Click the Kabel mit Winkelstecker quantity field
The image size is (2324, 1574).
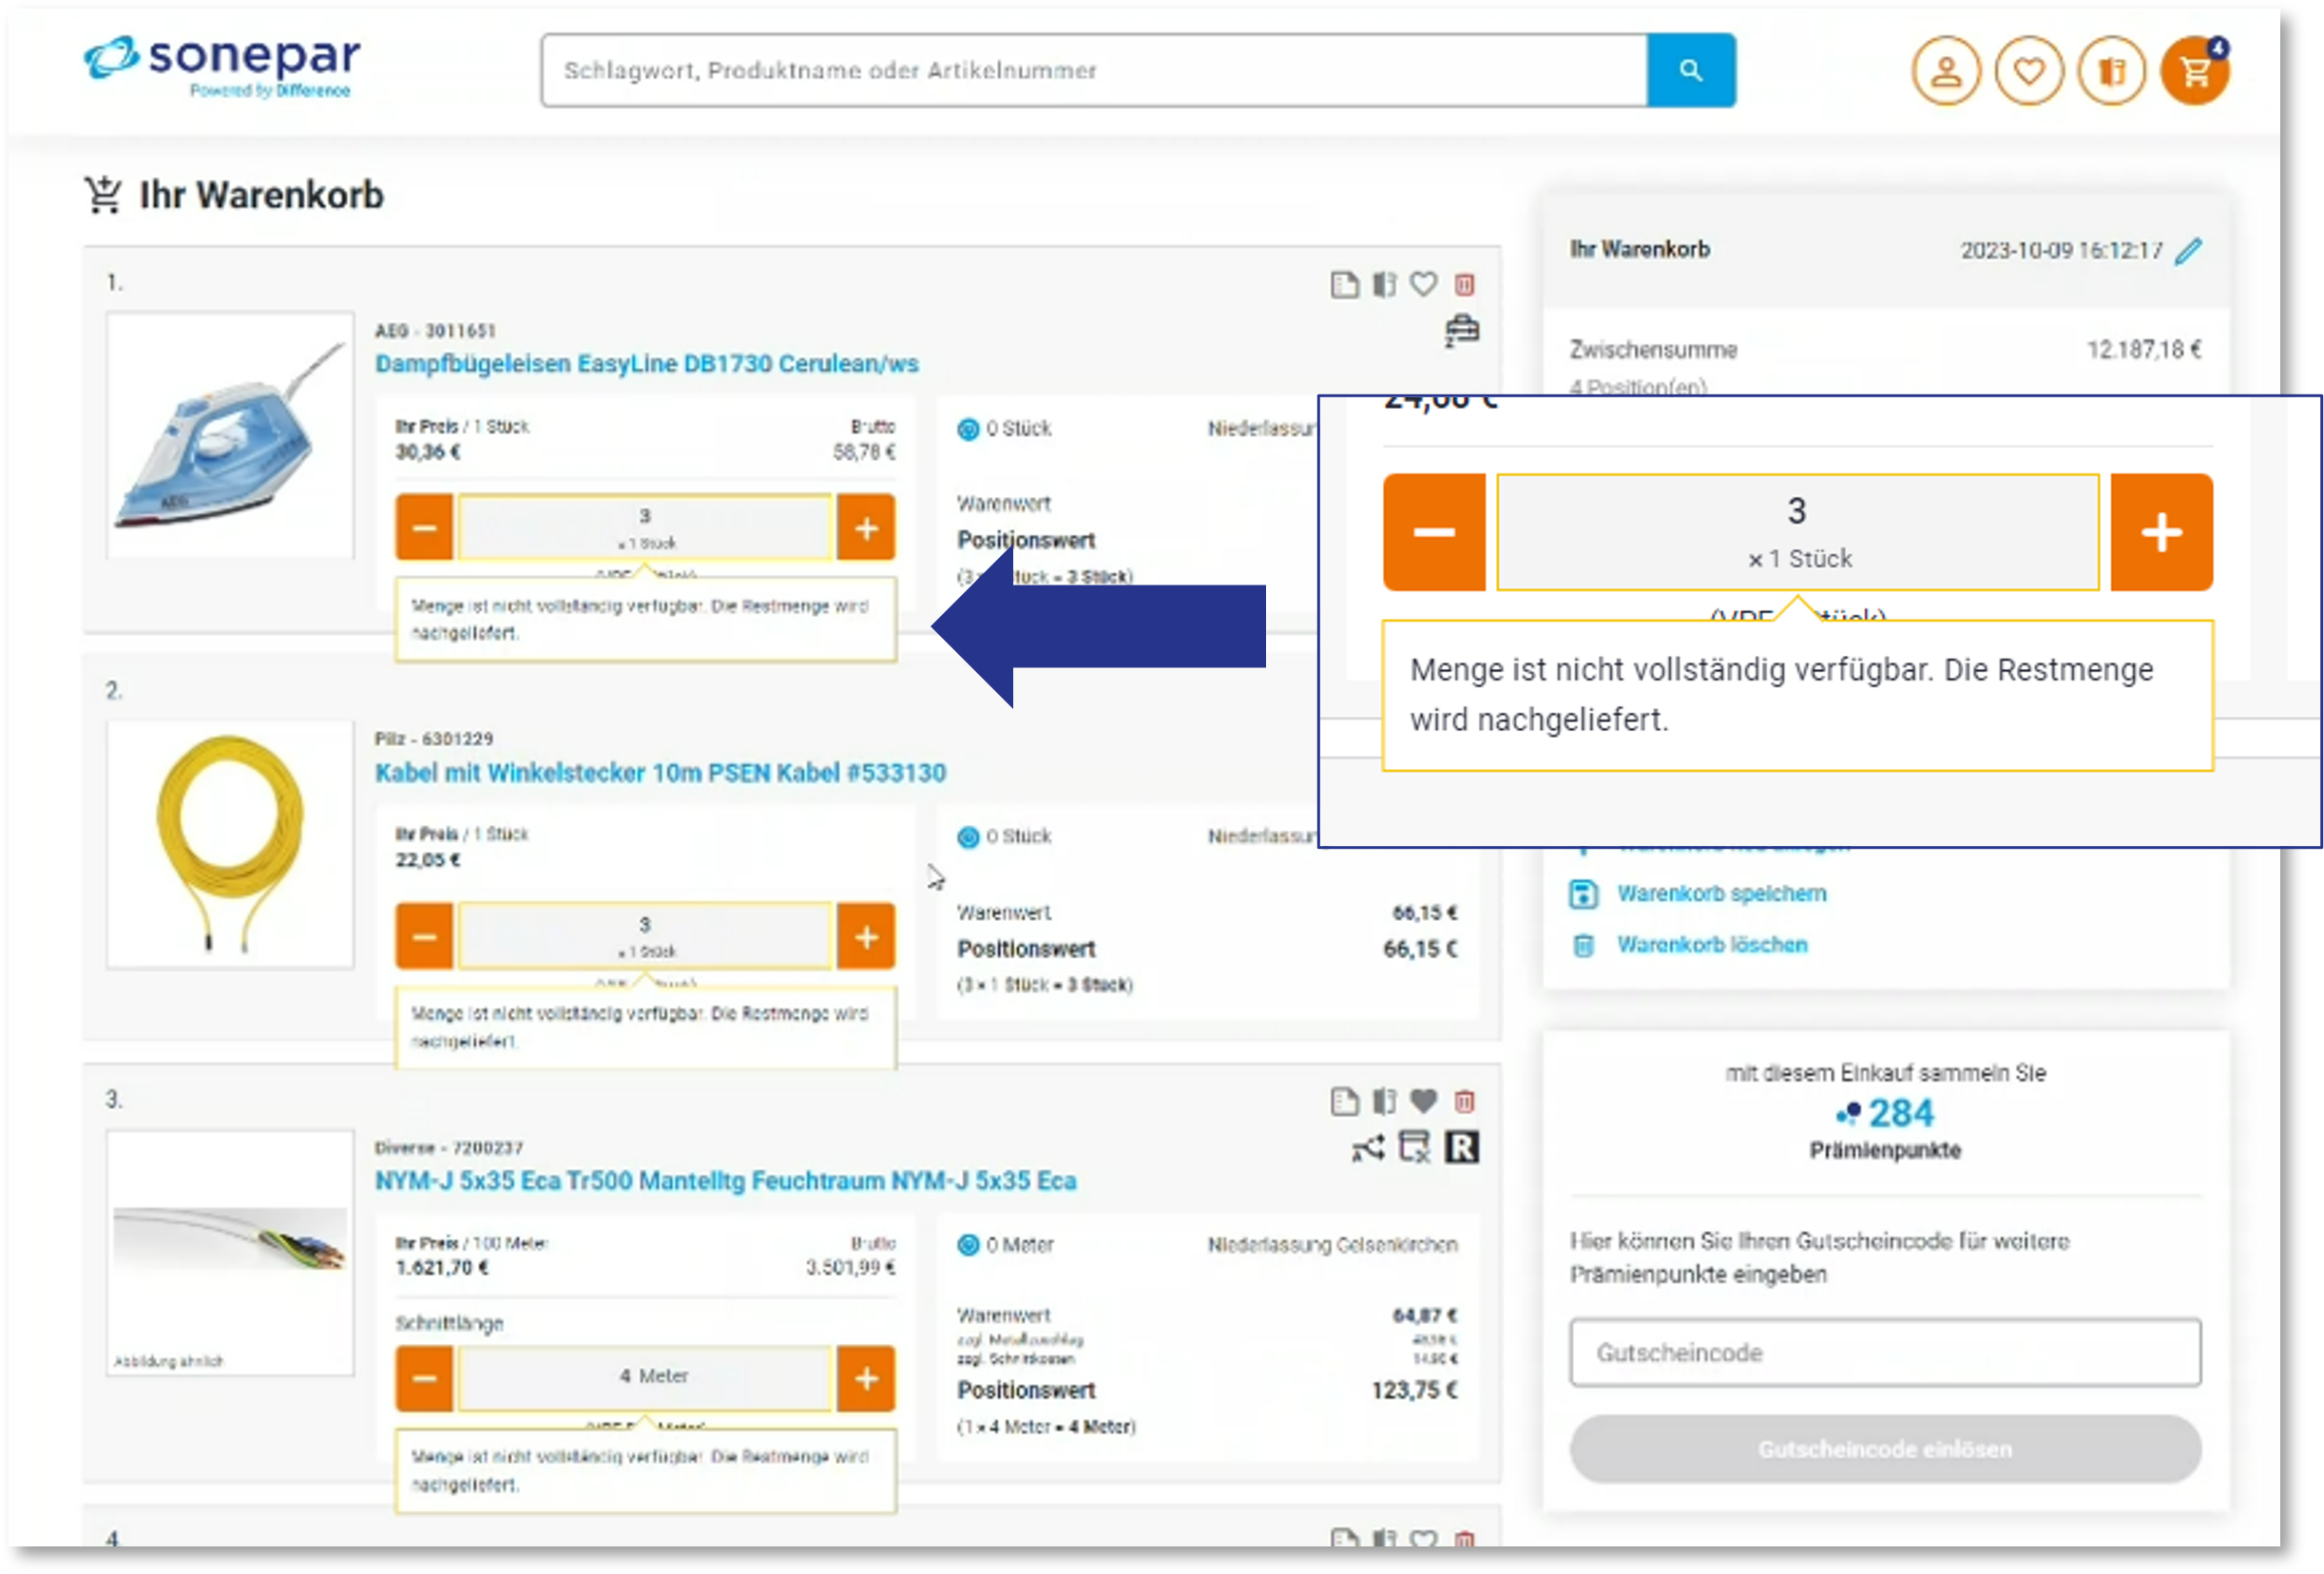[645, 938]
